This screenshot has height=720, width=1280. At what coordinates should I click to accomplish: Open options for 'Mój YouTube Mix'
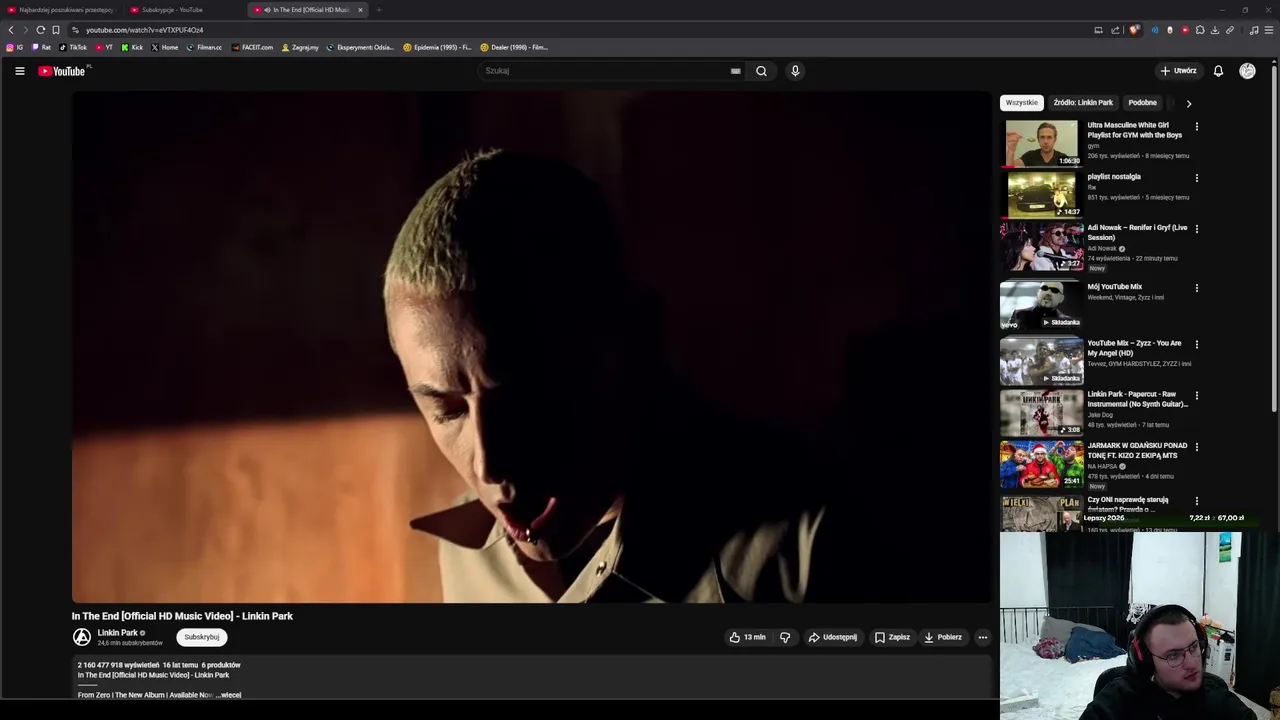point(1196,288)
